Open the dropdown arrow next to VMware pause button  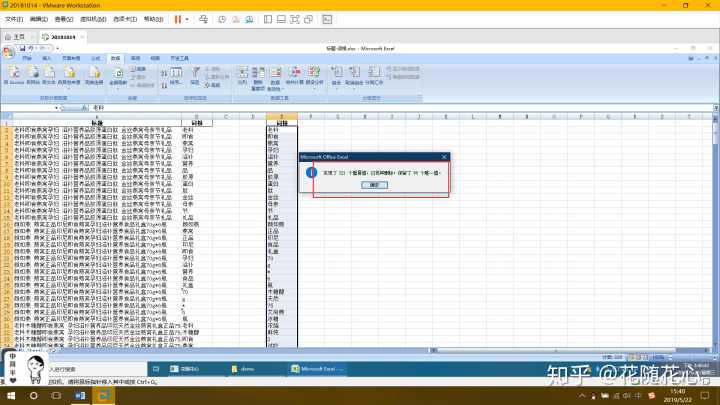coord(187,19)
